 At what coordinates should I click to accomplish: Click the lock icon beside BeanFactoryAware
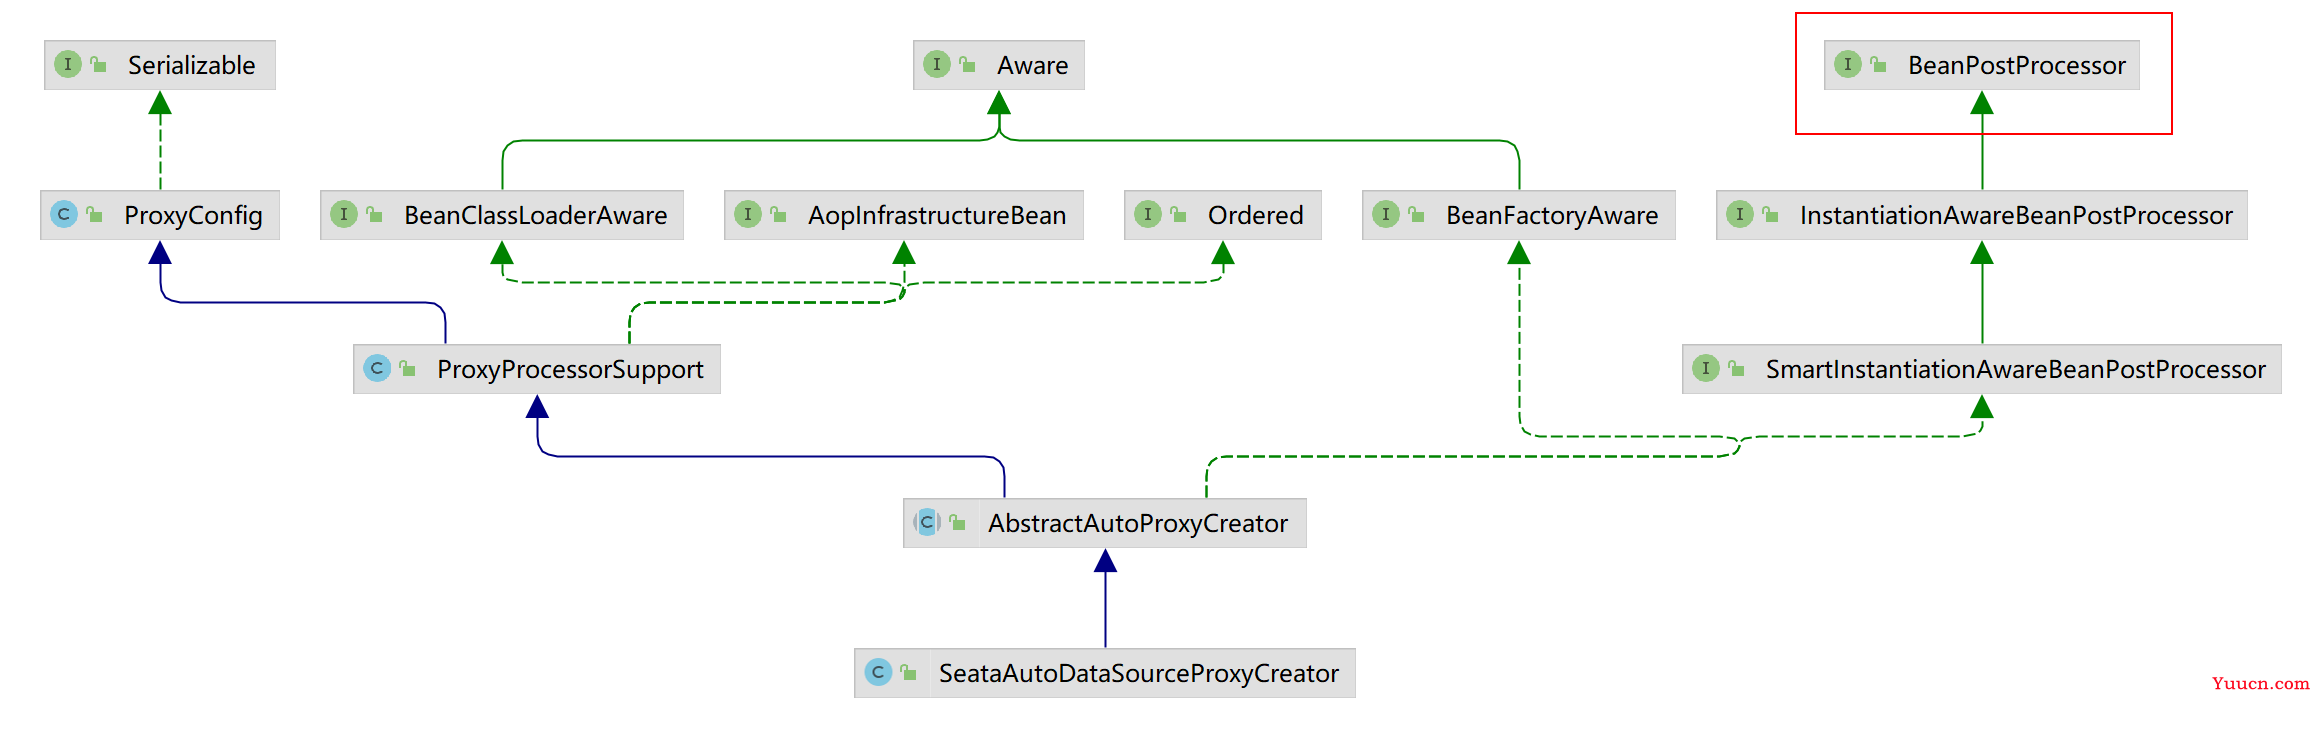tap(1416, 215)
